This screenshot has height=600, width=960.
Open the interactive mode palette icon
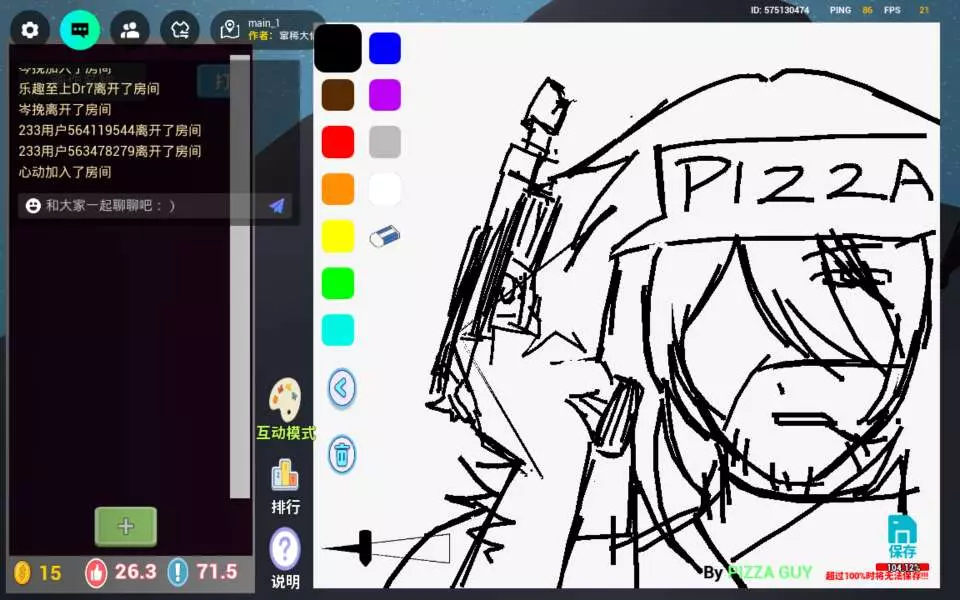285,400
